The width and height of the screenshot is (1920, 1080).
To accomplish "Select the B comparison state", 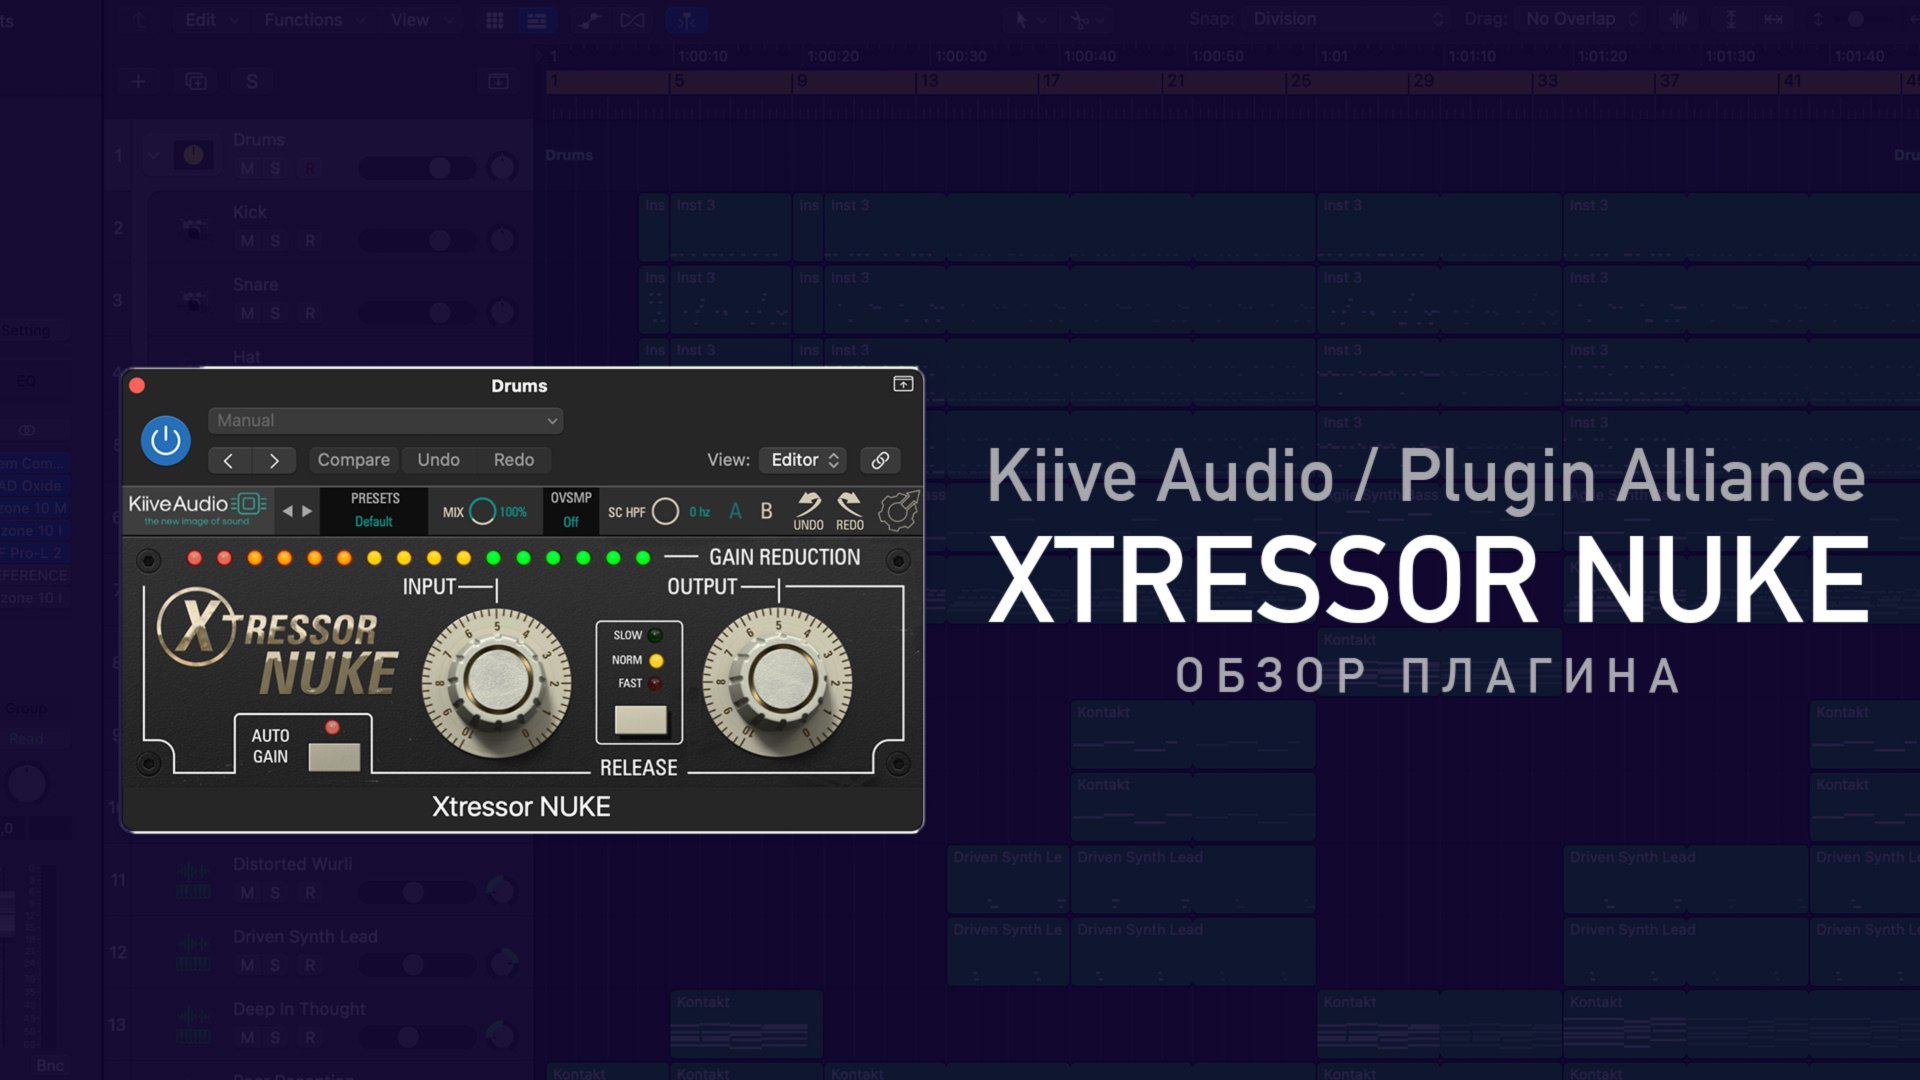I will pyautogui.click(x=766, y=511).
